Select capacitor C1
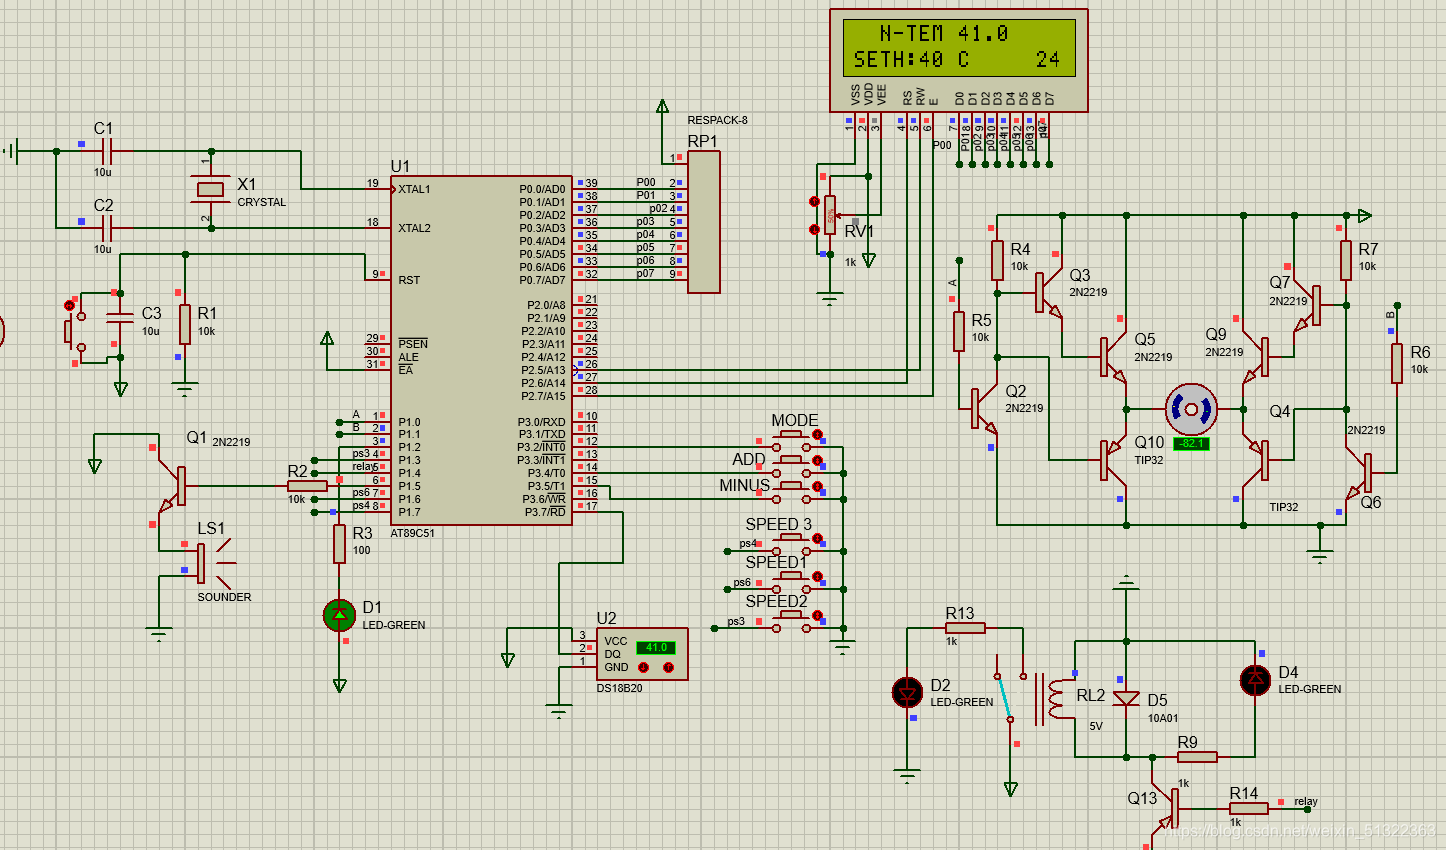 click(107, 152)
